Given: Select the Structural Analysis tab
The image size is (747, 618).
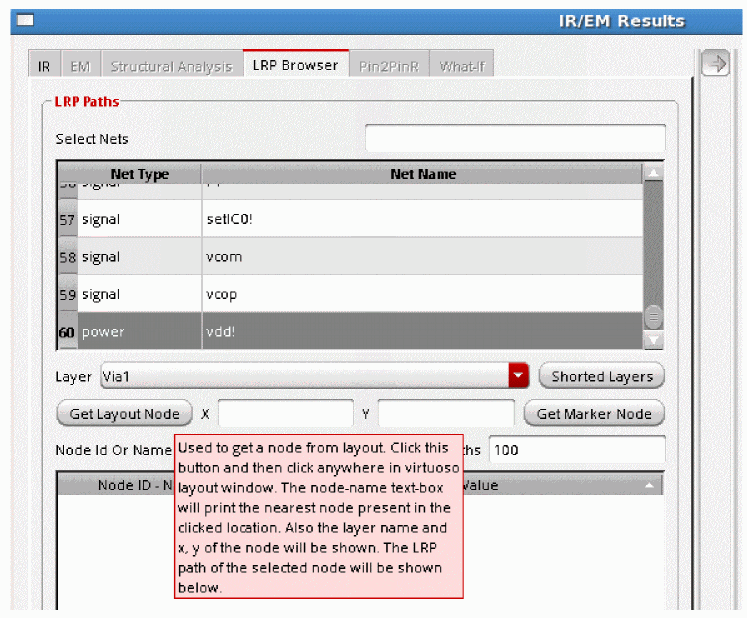Looking at the screenshot, I should coord(172,66).
